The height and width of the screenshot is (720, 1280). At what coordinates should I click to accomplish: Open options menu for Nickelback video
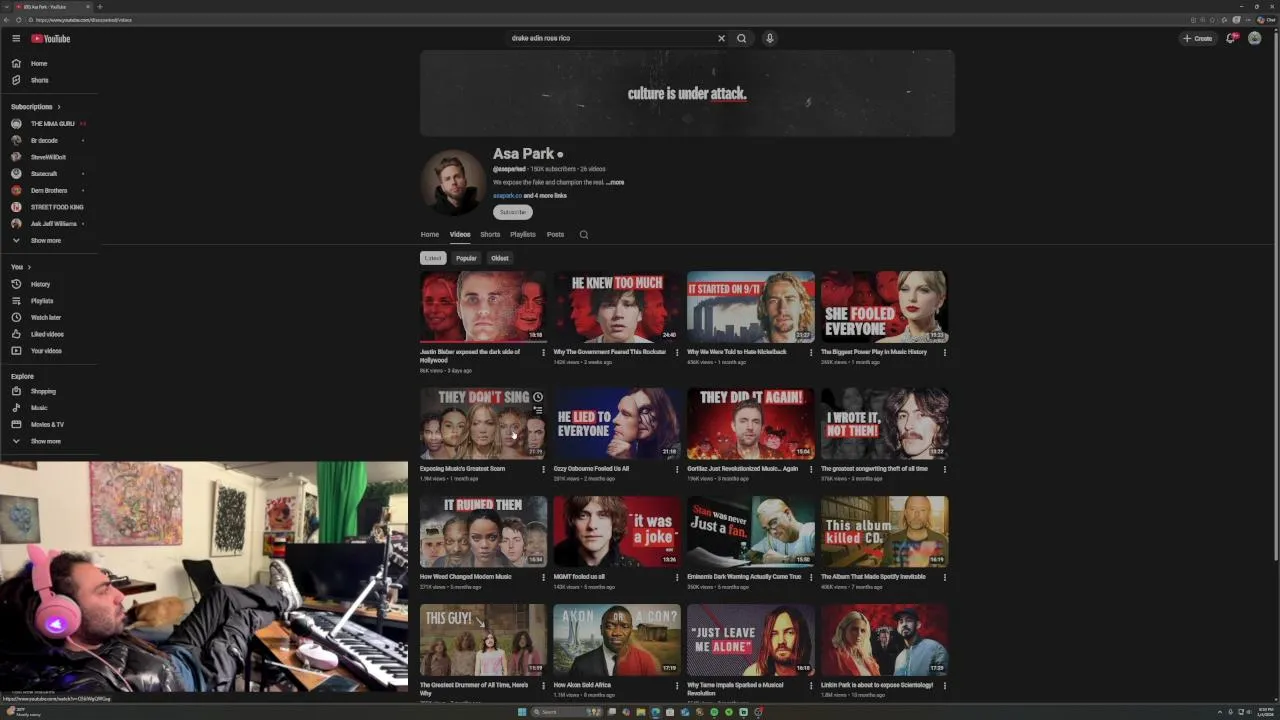tap(811, 352)
